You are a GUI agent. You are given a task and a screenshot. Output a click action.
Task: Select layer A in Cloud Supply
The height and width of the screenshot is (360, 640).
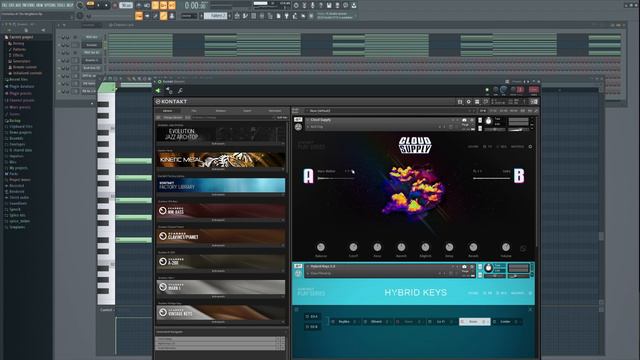[308, 176]
